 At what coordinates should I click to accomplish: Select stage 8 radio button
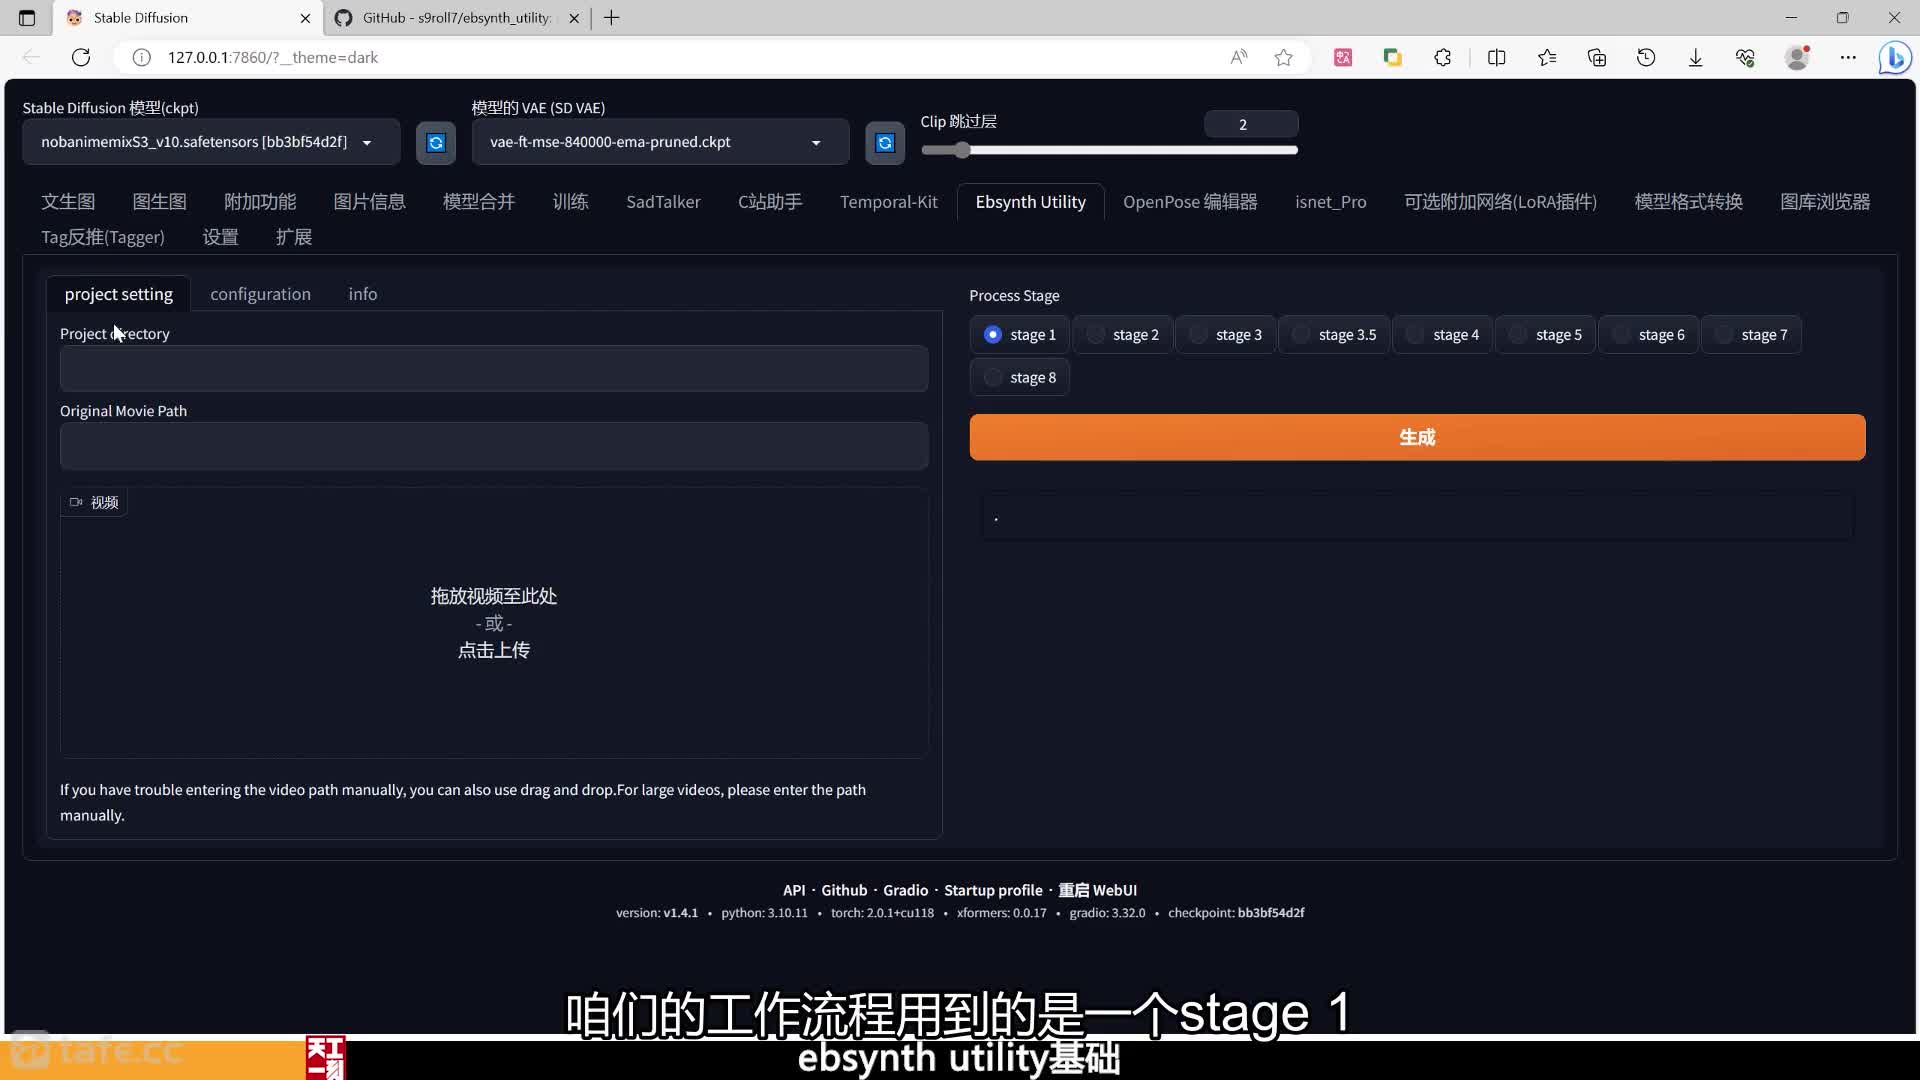point(1019,377)
